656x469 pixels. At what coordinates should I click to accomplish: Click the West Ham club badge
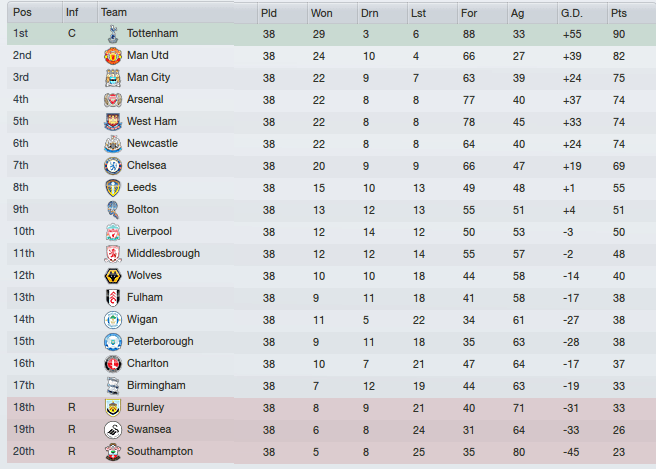point(113,122)
